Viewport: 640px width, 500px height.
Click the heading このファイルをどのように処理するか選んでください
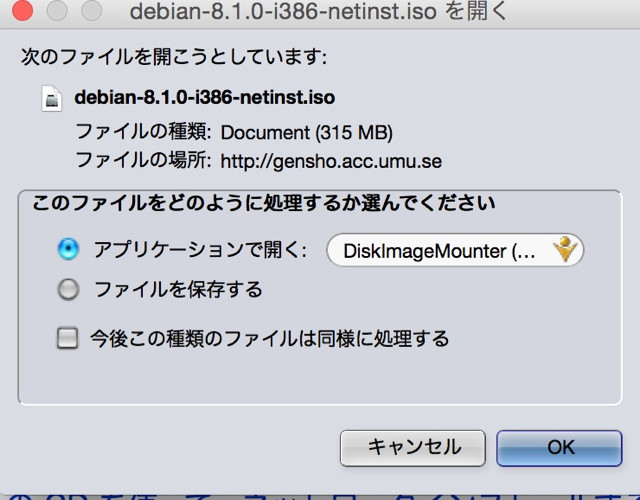pyautogui.click(x=264, y=202)
